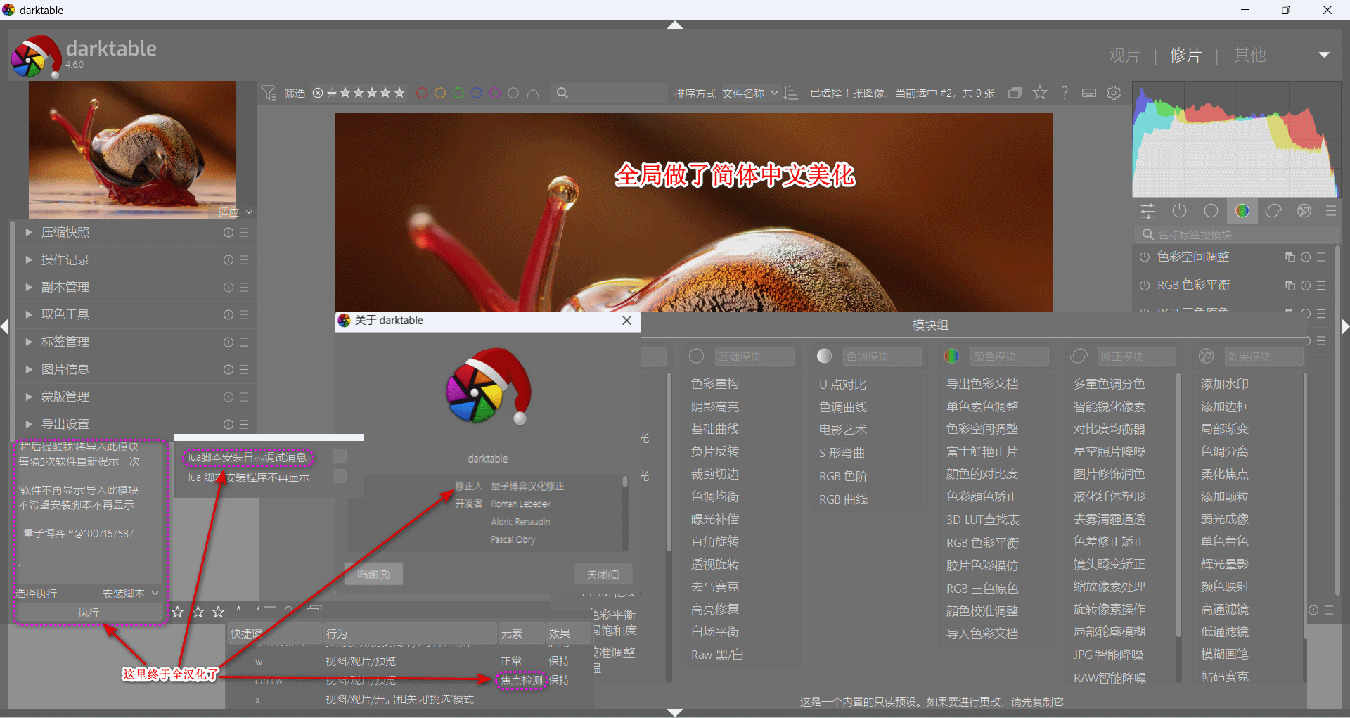This screenshot has height=718, width=1350.
Task: Switch to the 修片 view
Action: (1186, 55)
